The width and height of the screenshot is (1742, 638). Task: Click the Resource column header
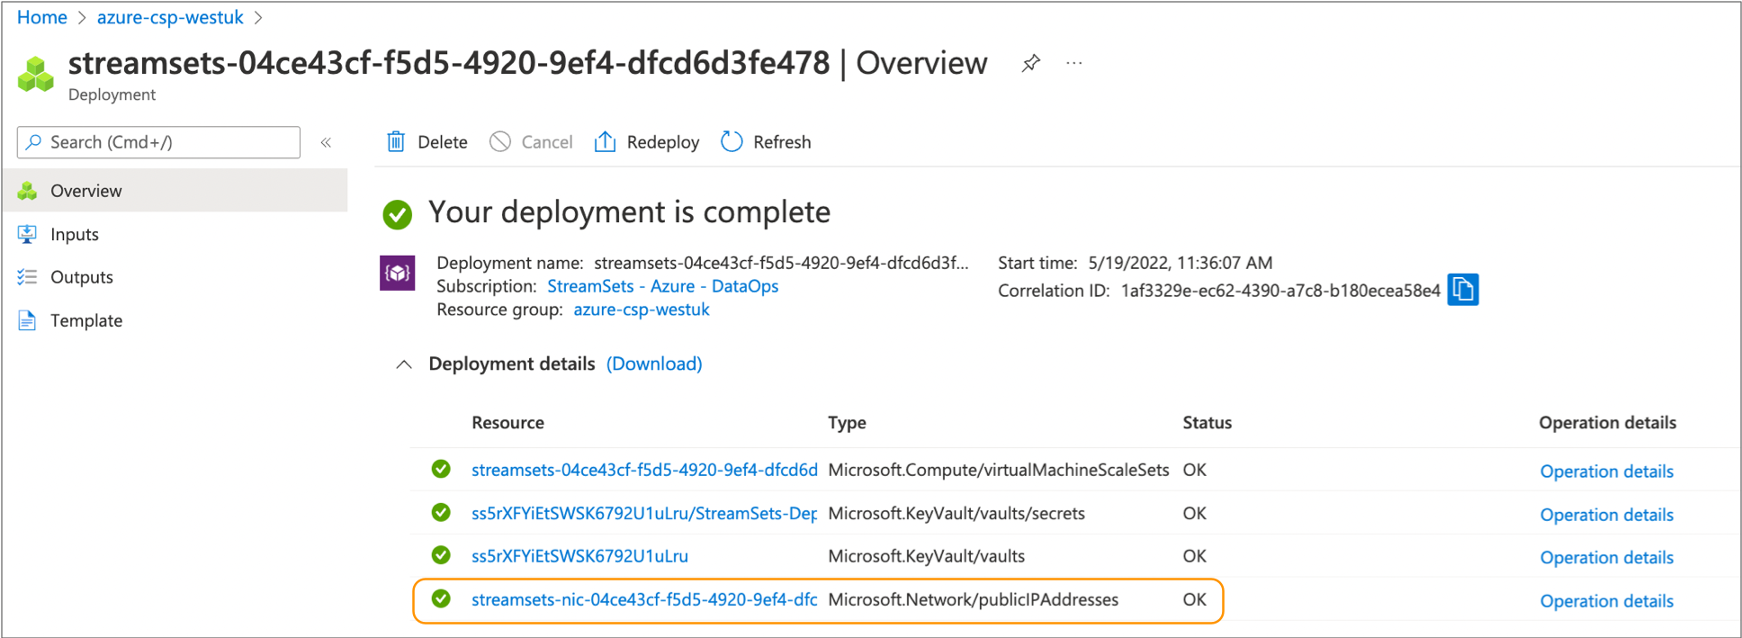(508, 422)
